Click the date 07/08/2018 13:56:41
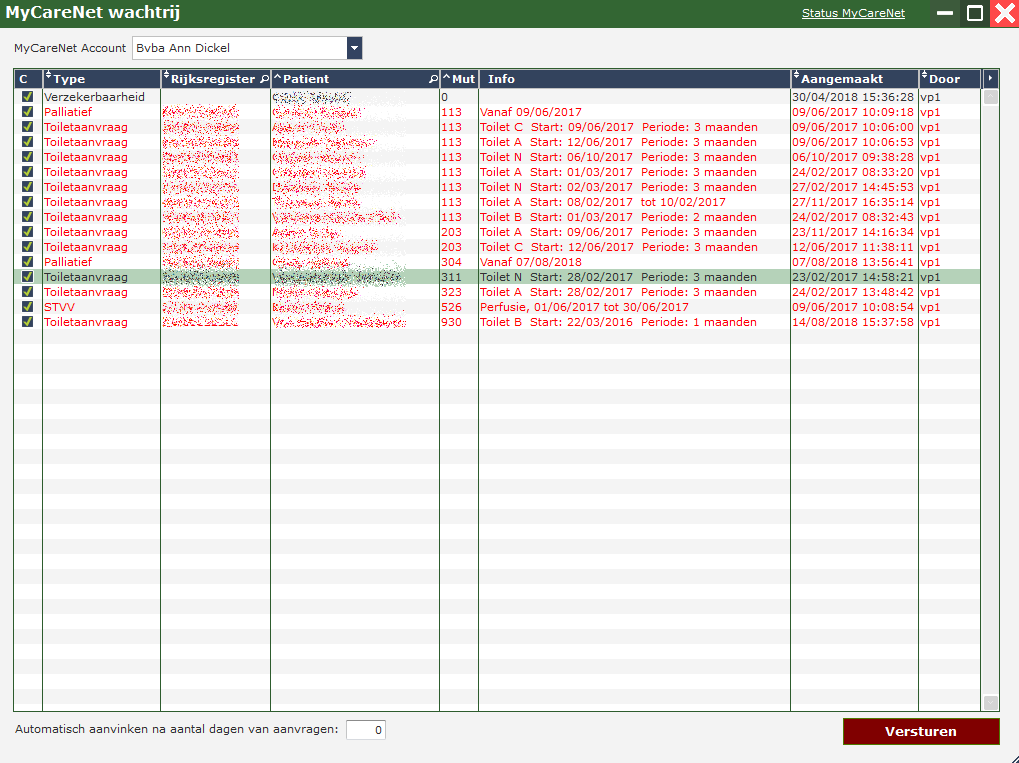The height and width of the screenshot is (763, 1019). pyautogui.click(x=853, y=262)
